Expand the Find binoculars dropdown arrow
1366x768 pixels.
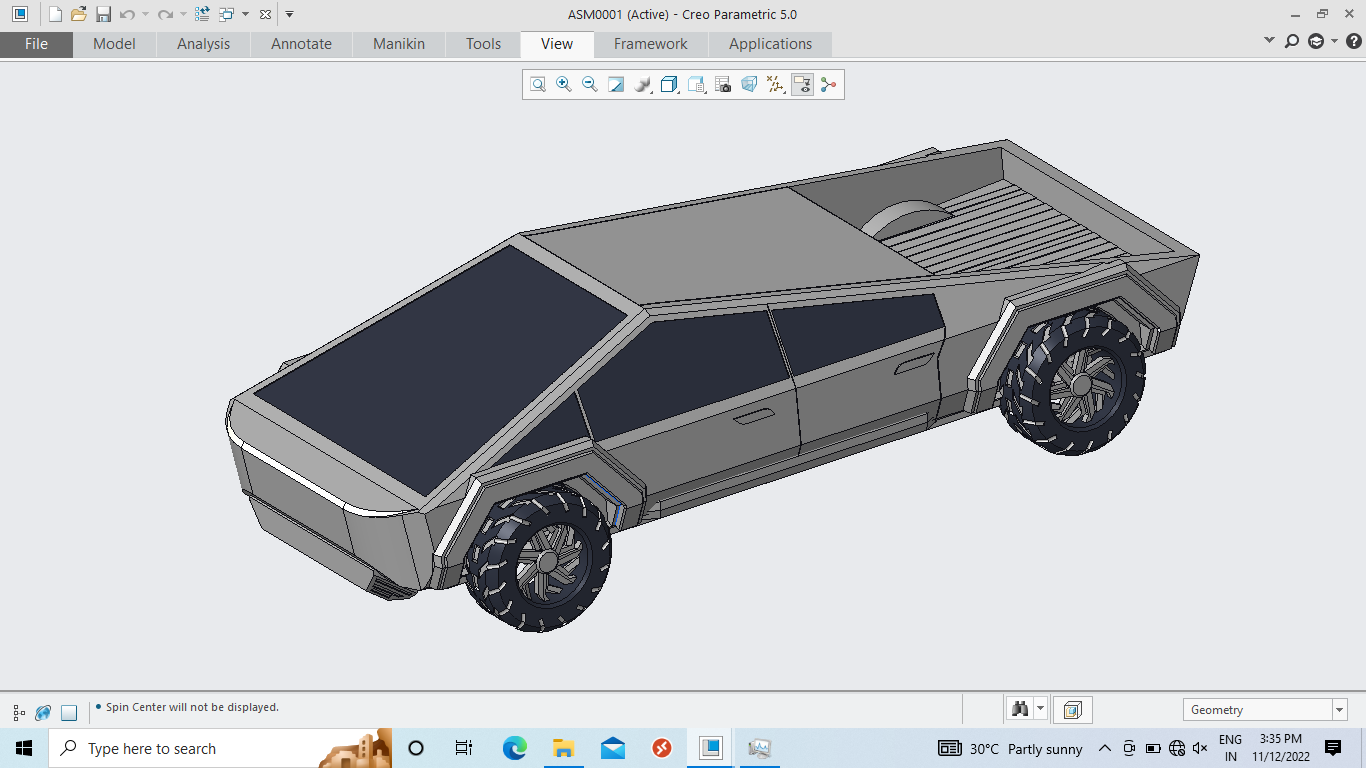tap(1041, 709)
